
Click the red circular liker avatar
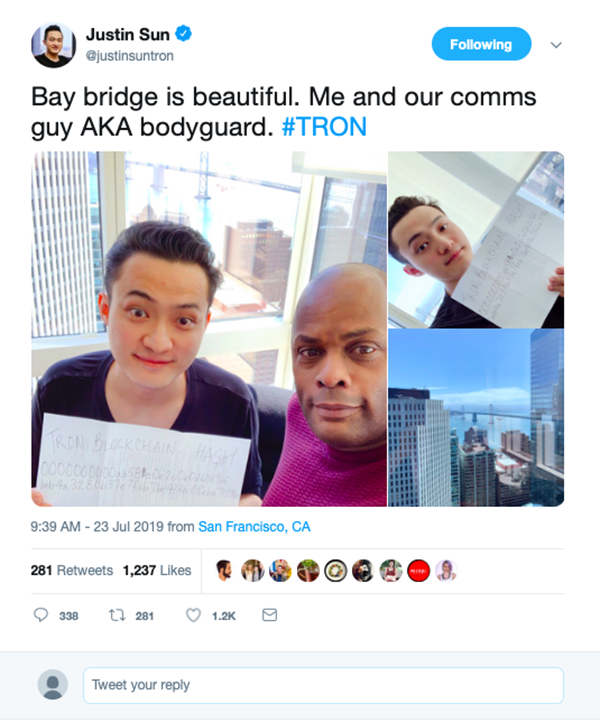click(x=419, y=571)
